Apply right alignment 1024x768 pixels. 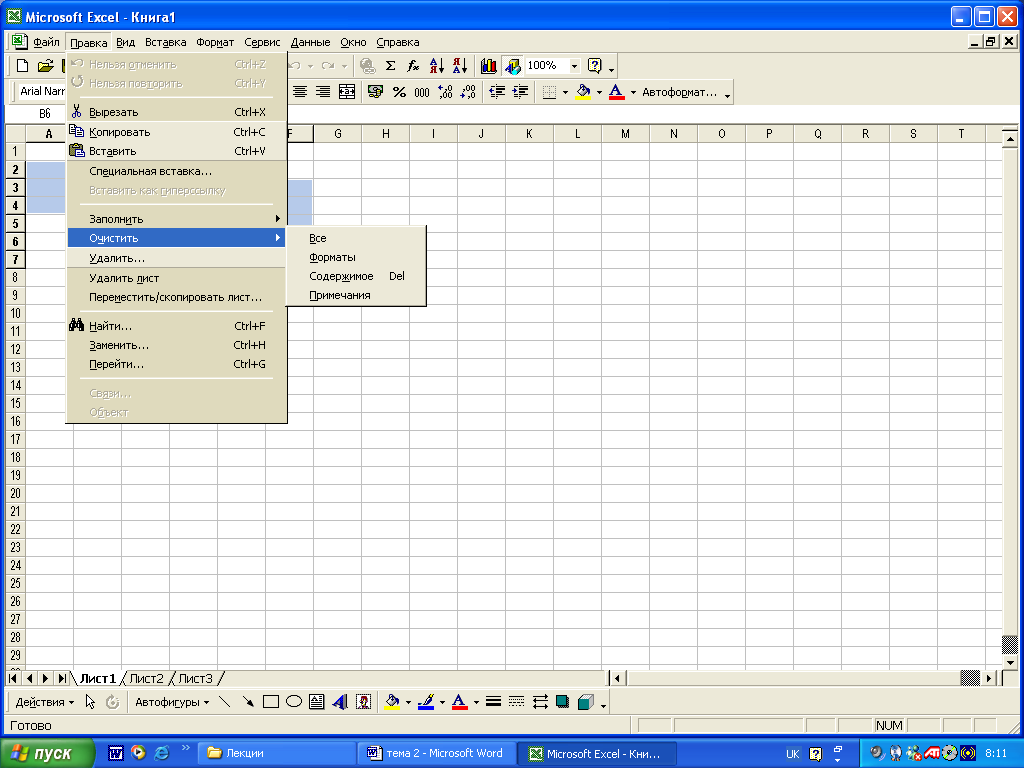323,92
